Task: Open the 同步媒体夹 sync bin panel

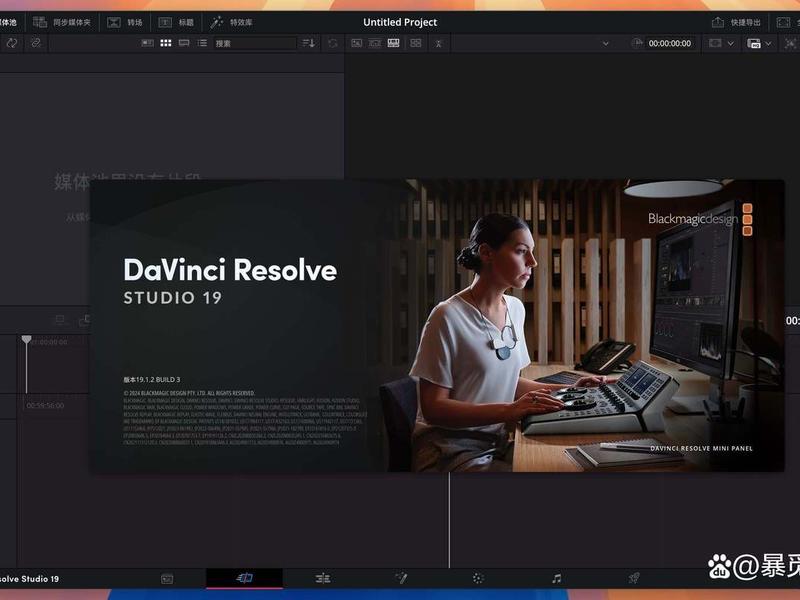Action: 61,22
